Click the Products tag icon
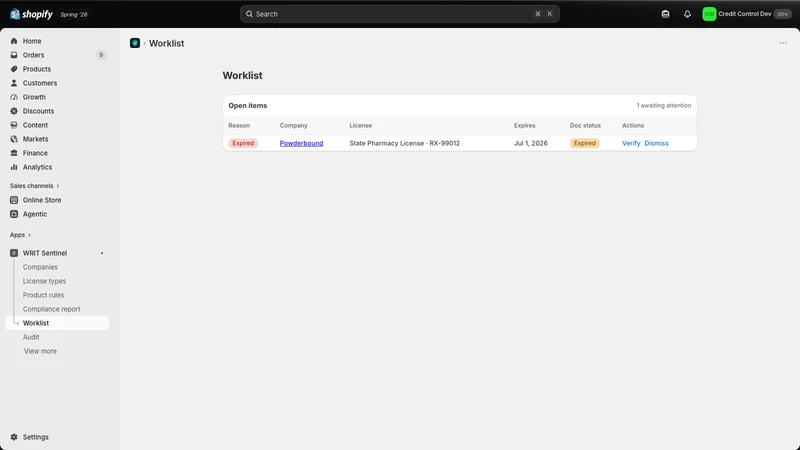The image size is (800, 450). [14, 69]
